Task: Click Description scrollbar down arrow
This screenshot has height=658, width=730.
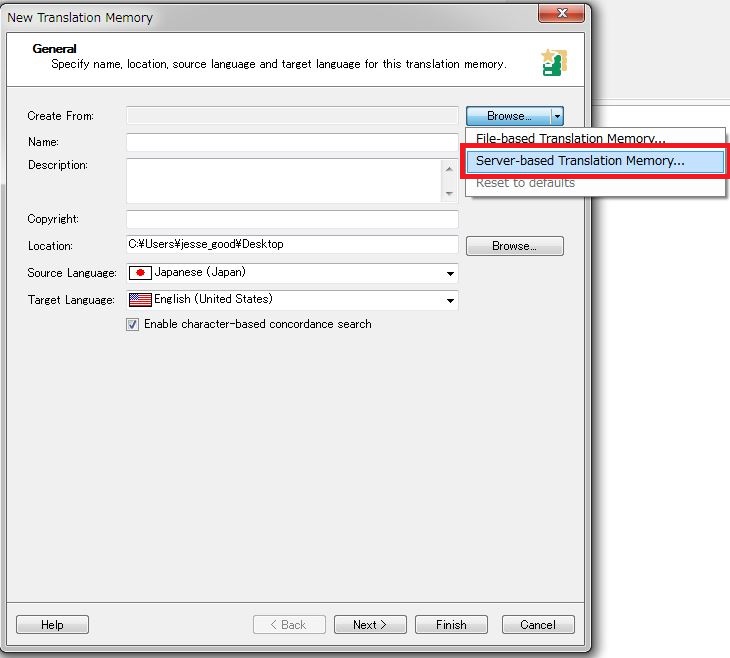Action: pos(448,194)
